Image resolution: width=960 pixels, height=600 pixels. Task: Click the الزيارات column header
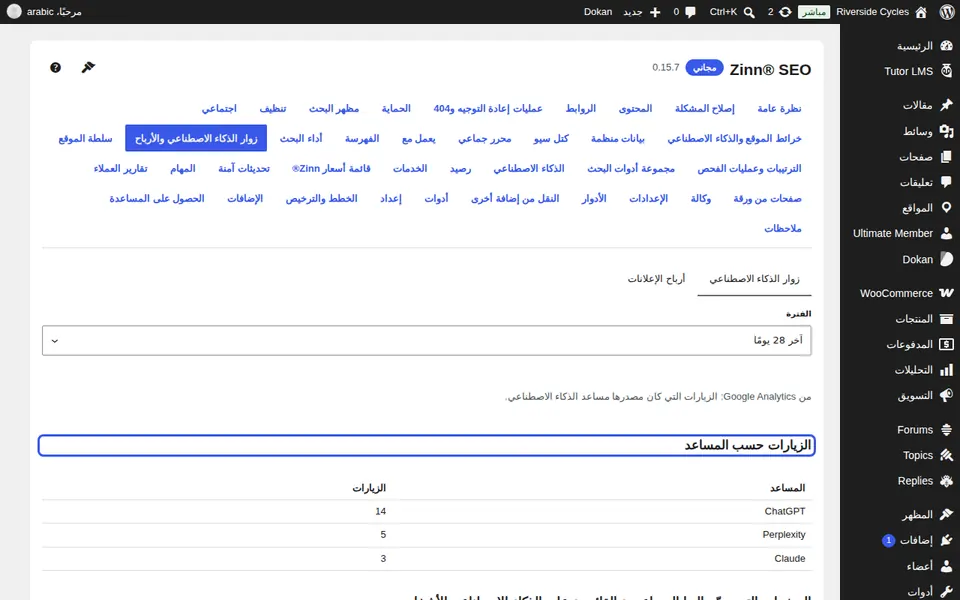pos(369,488)
